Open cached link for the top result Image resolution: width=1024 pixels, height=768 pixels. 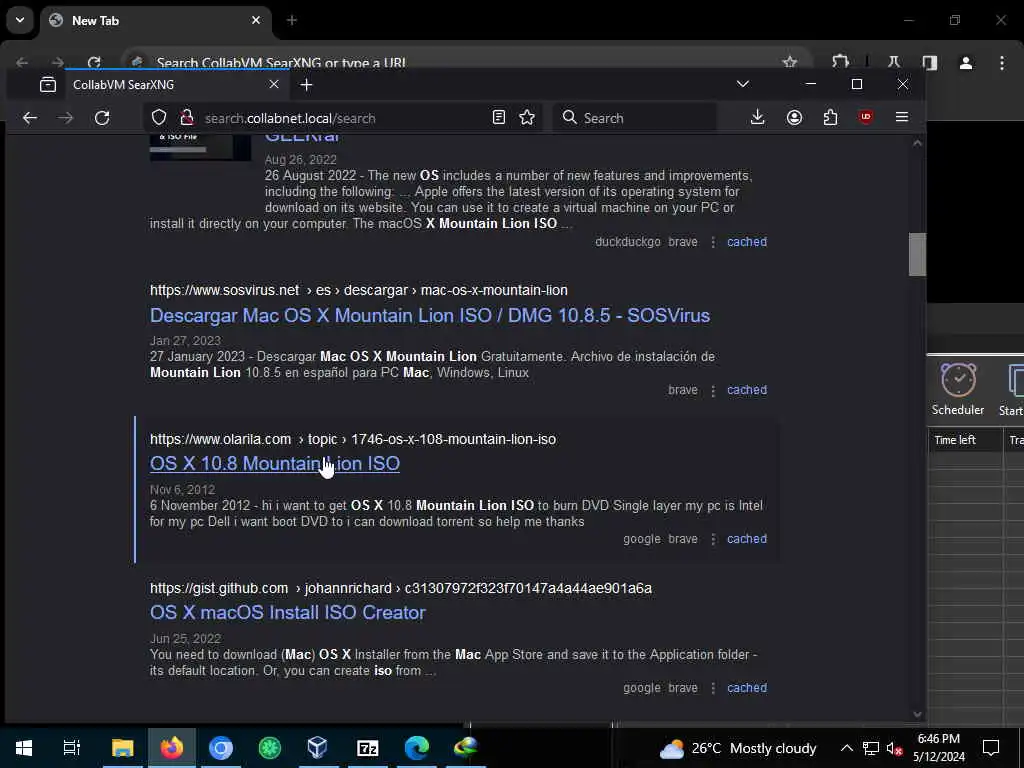click(746, 242)
